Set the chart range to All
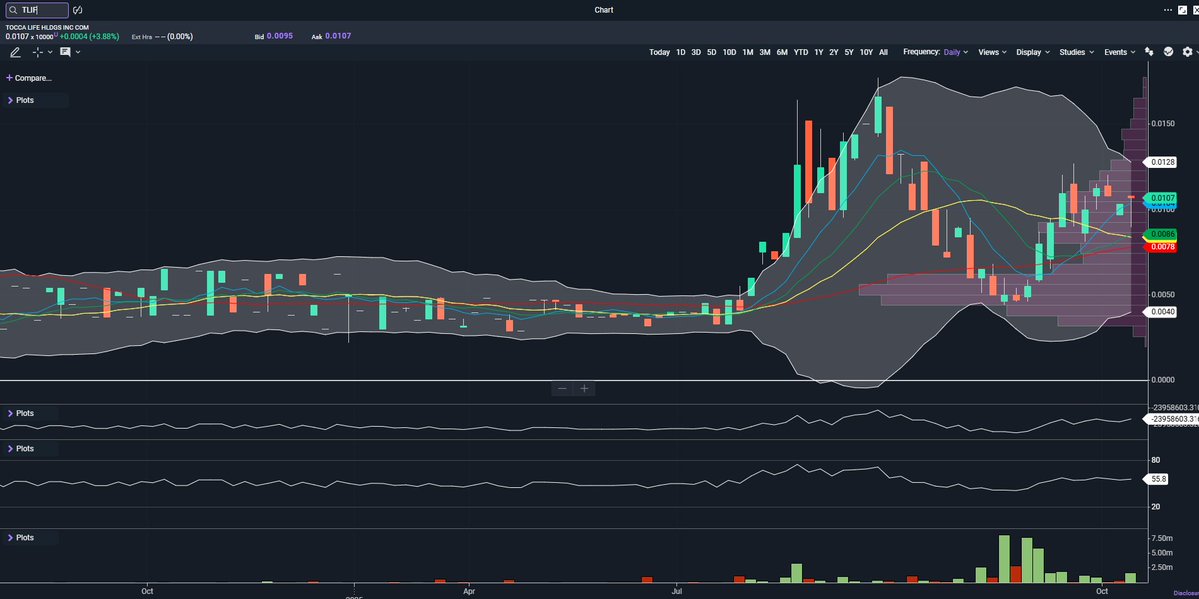The width and height of the screenshot is (1199, 599). click(x=883, y=52)
